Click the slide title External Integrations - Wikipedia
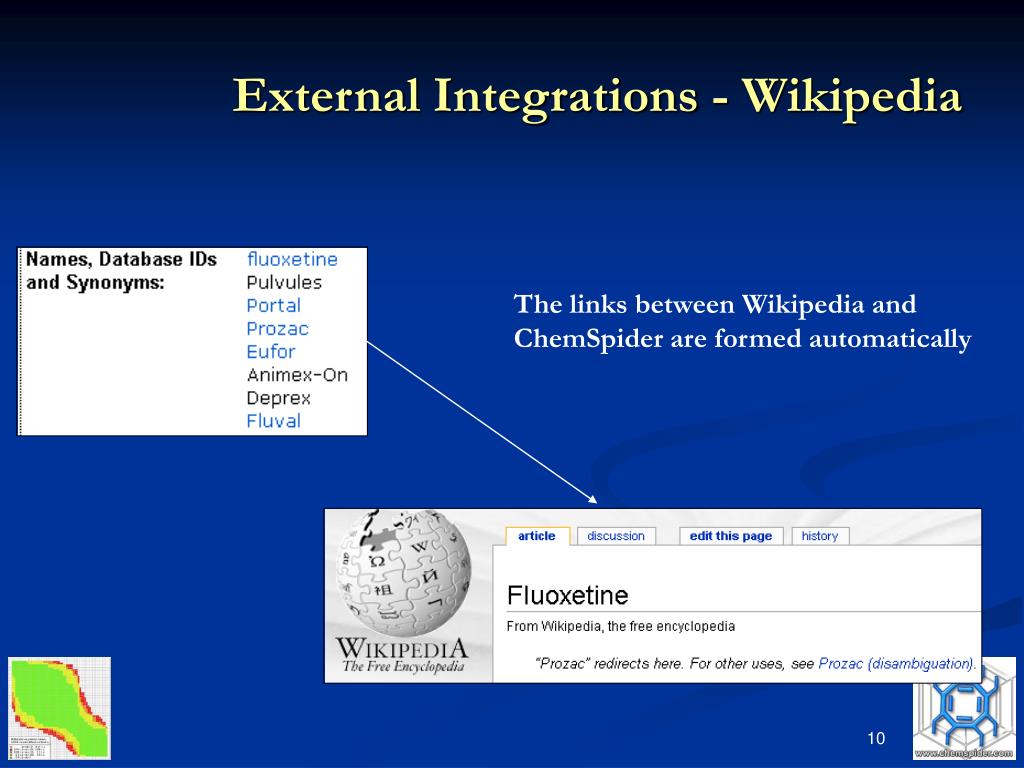Screen dimensions: 1024x768 click(597, 96)
